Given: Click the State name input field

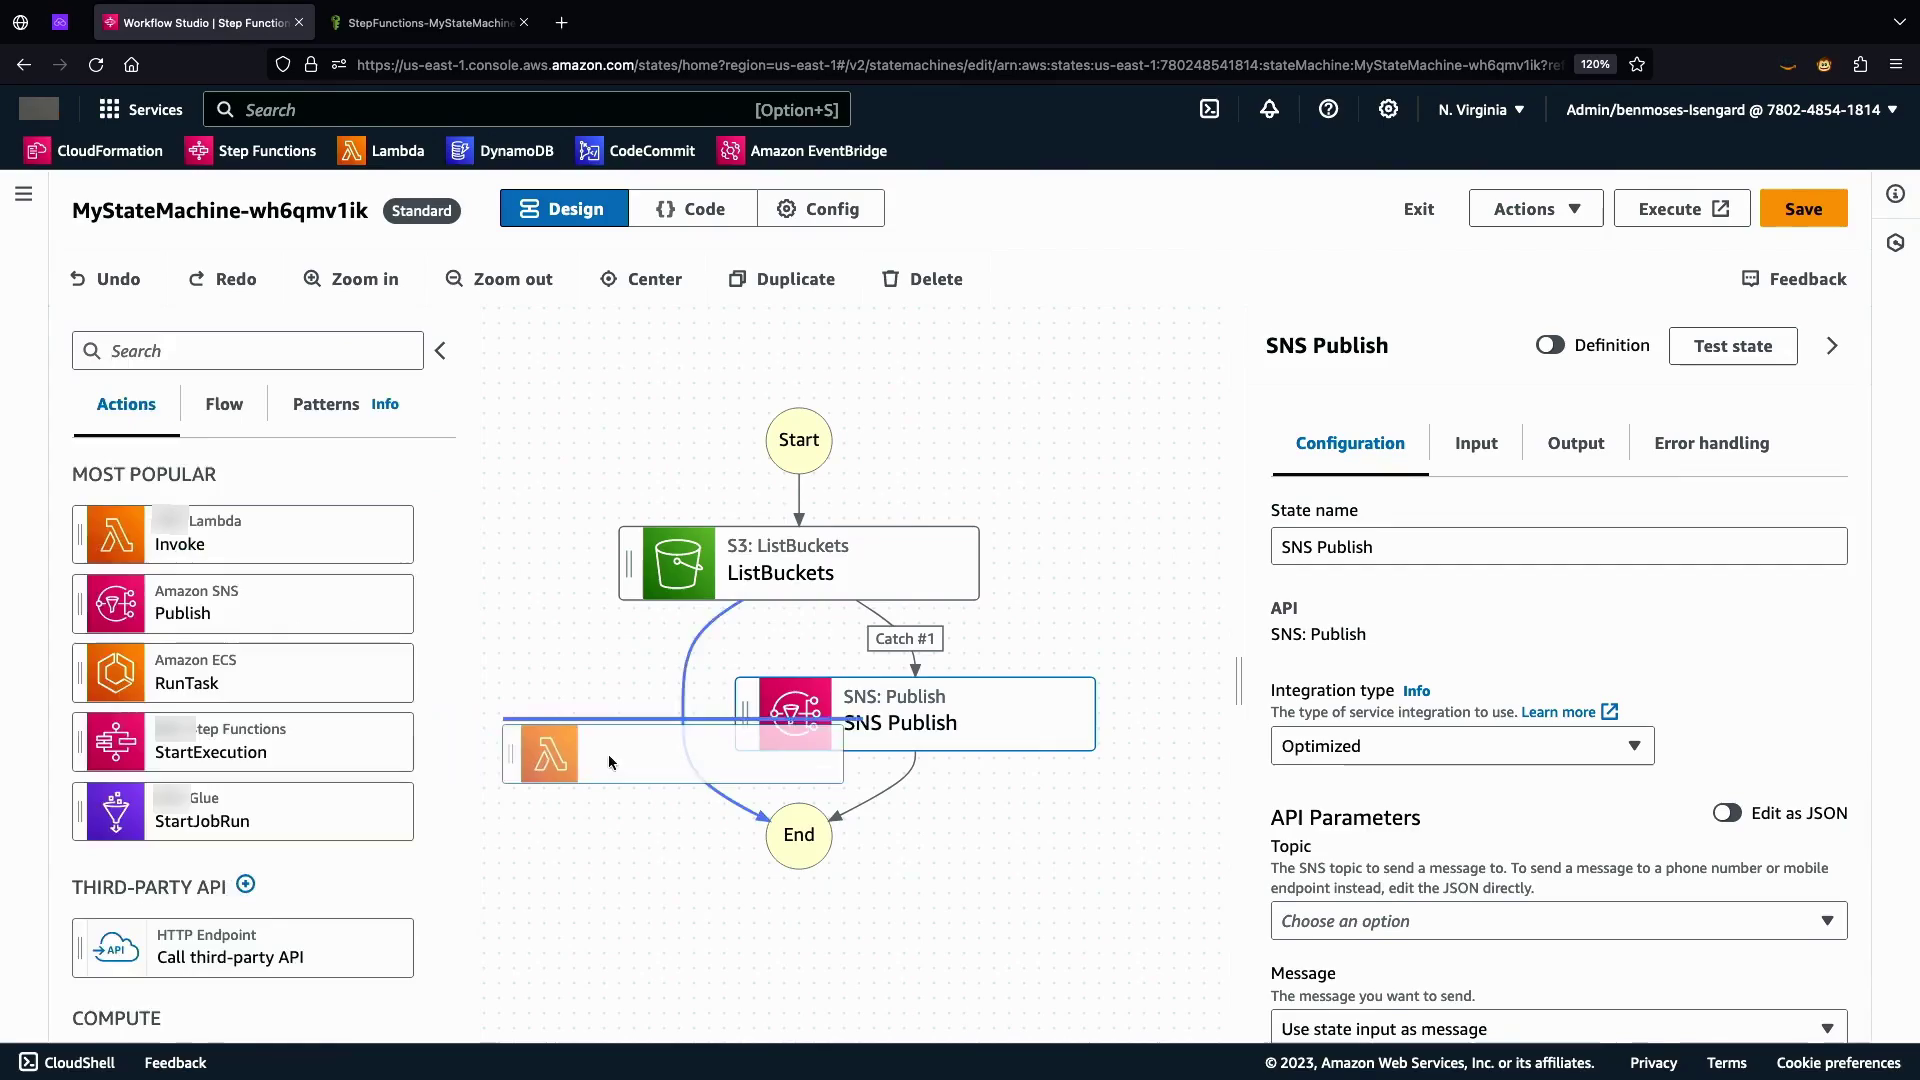Looking at the screenshot, I should 1557,547.
